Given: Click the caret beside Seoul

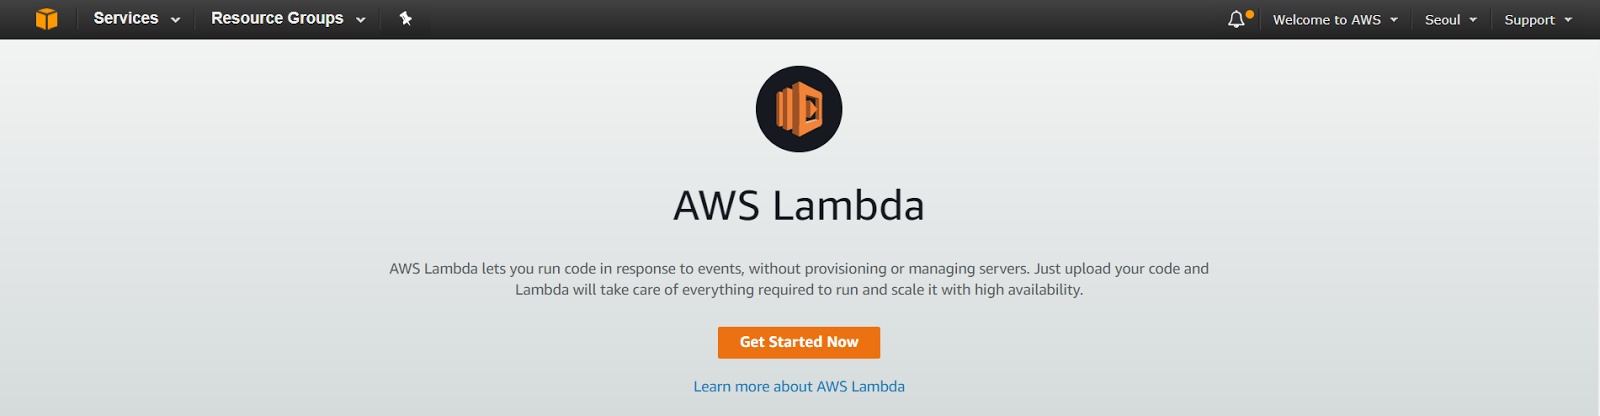Looking at the screenshot, I should click(1473, 20).
